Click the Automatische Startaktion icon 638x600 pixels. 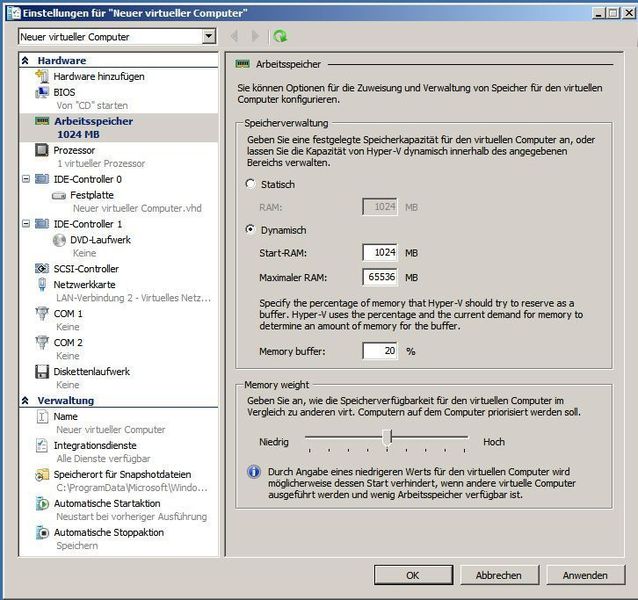coord(42,504)
